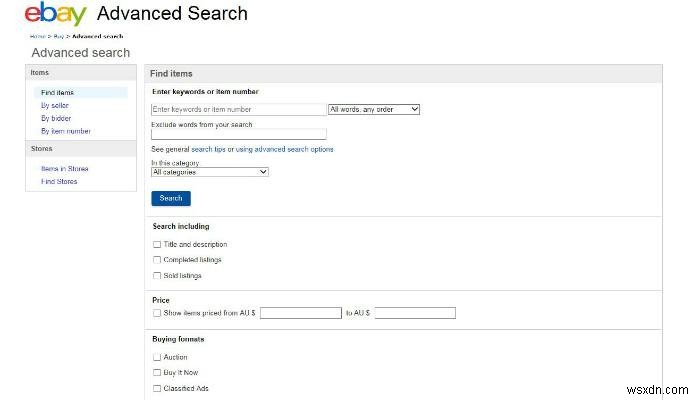Expand the All categories dropdown

click(209, 172)
